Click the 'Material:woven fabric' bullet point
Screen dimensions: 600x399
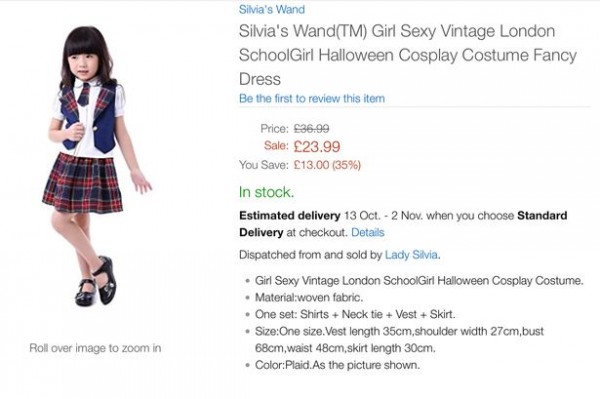pos(309,298)
